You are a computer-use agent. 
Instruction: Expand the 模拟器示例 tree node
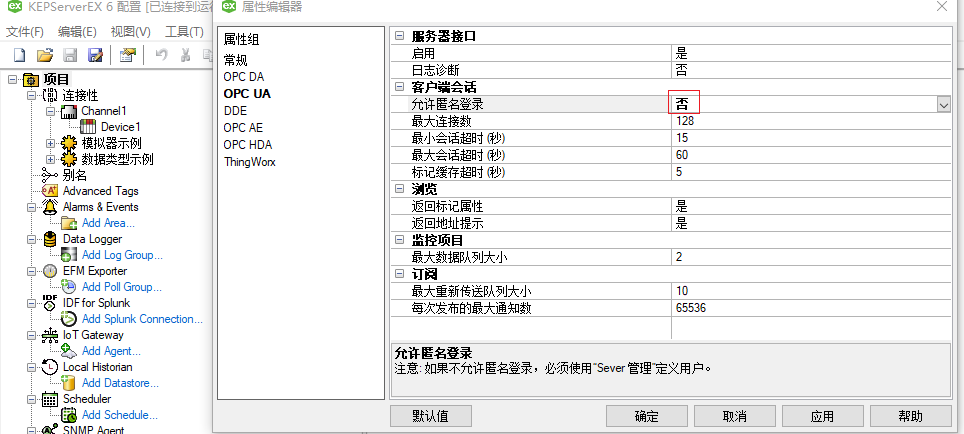(50, 143)
